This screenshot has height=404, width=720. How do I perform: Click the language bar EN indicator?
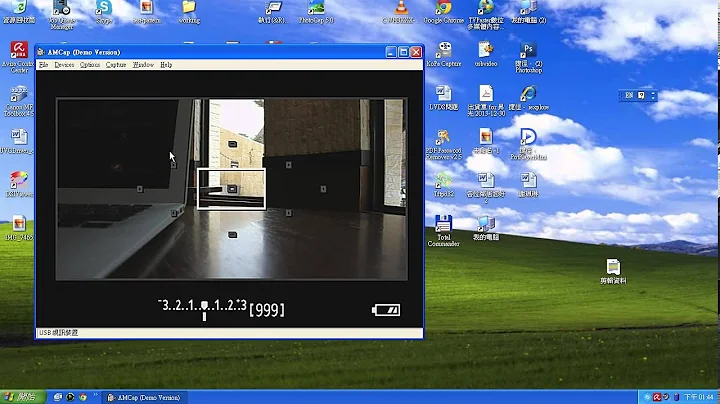tap(629, 95)
